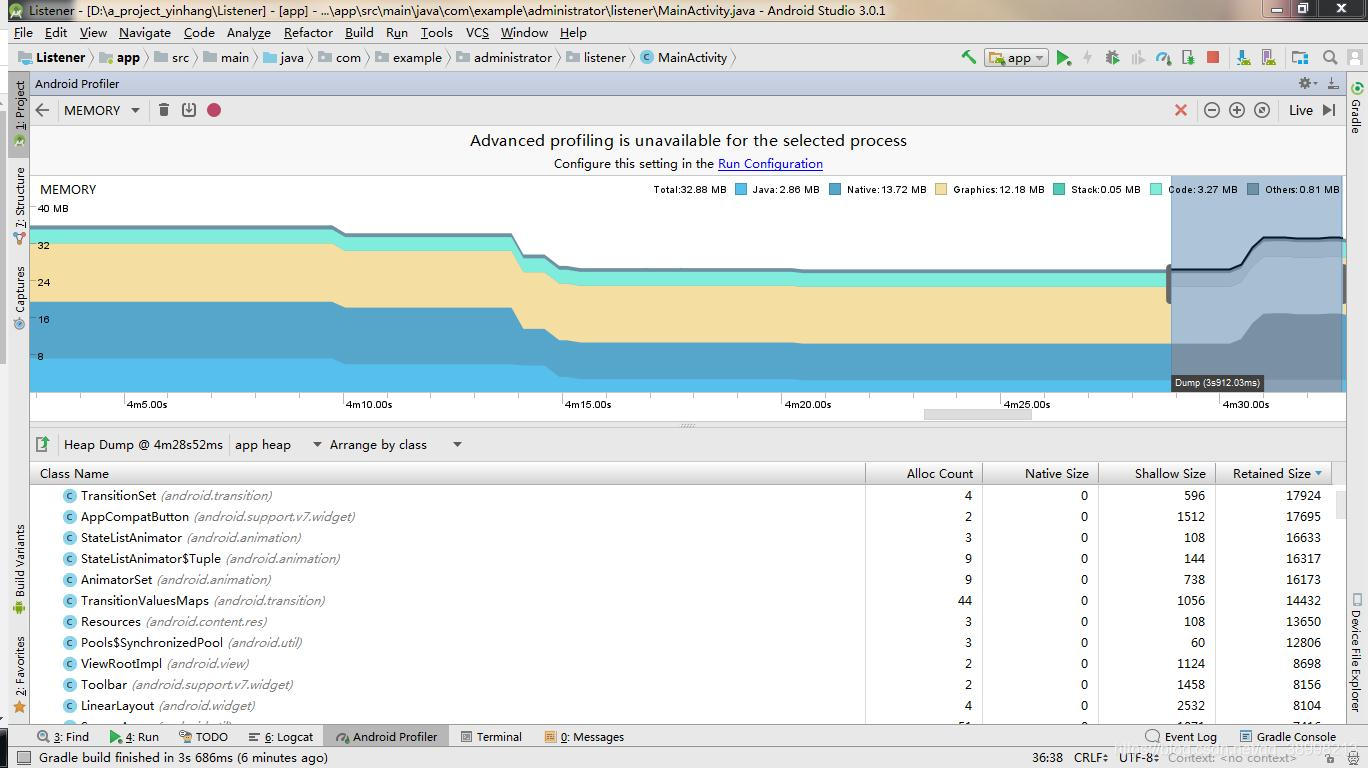Screen dimensions: 1368x768
Task: Record memory allocations with the red record button
Action: (x=213, y=110)
